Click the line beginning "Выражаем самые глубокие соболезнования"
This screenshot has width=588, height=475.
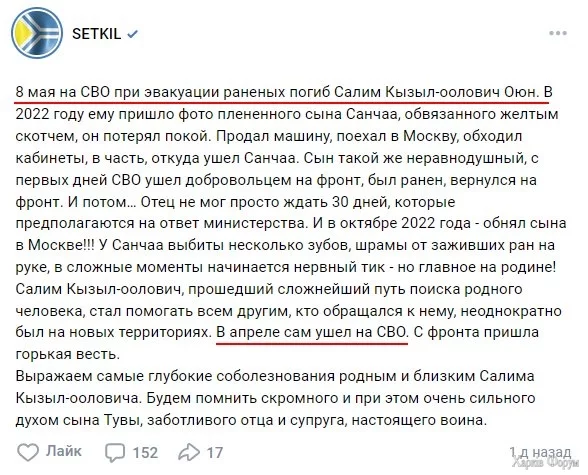coord(275,376)
